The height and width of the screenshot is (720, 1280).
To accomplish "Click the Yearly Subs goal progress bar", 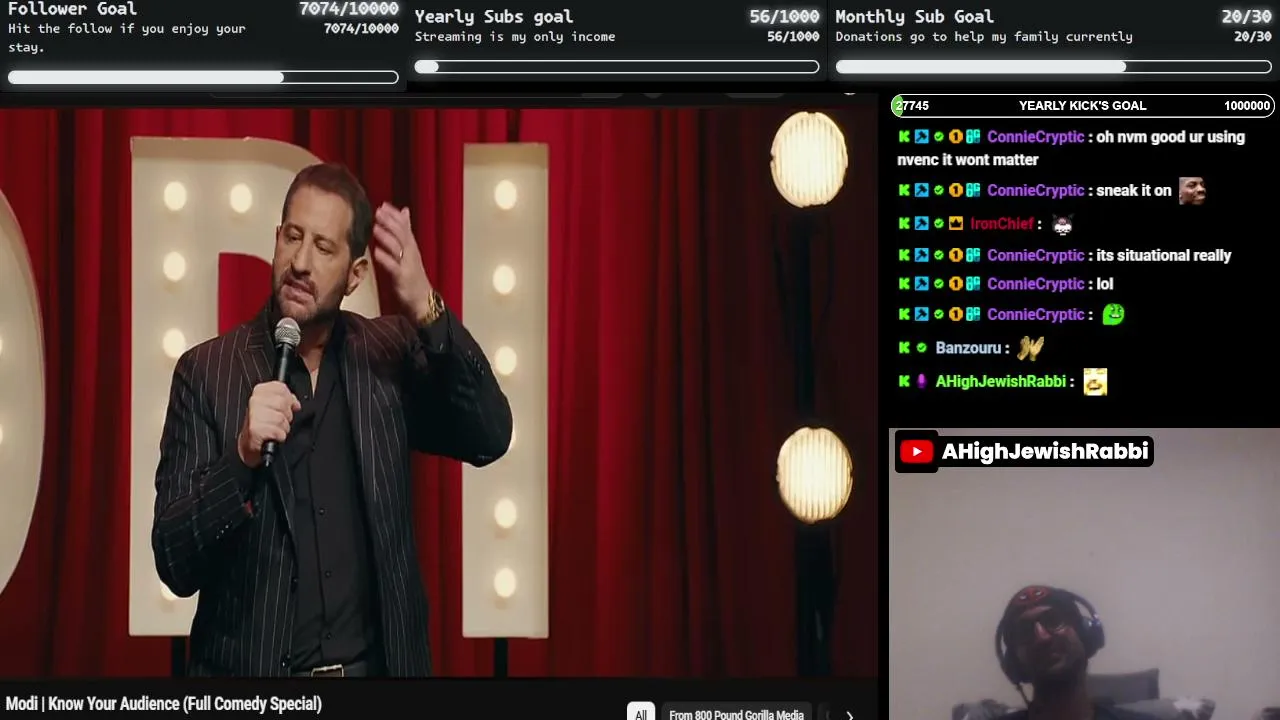I will point(617,67).
